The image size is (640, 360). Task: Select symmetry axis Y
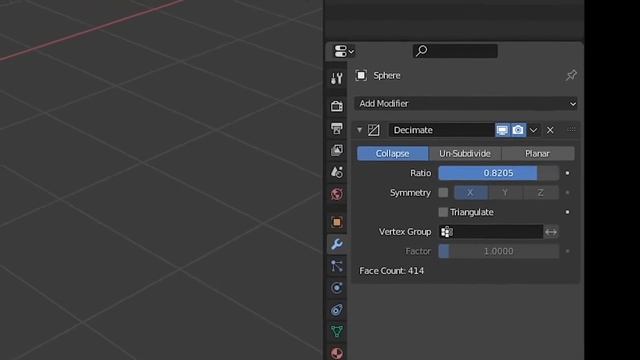[x=505, y=193]
